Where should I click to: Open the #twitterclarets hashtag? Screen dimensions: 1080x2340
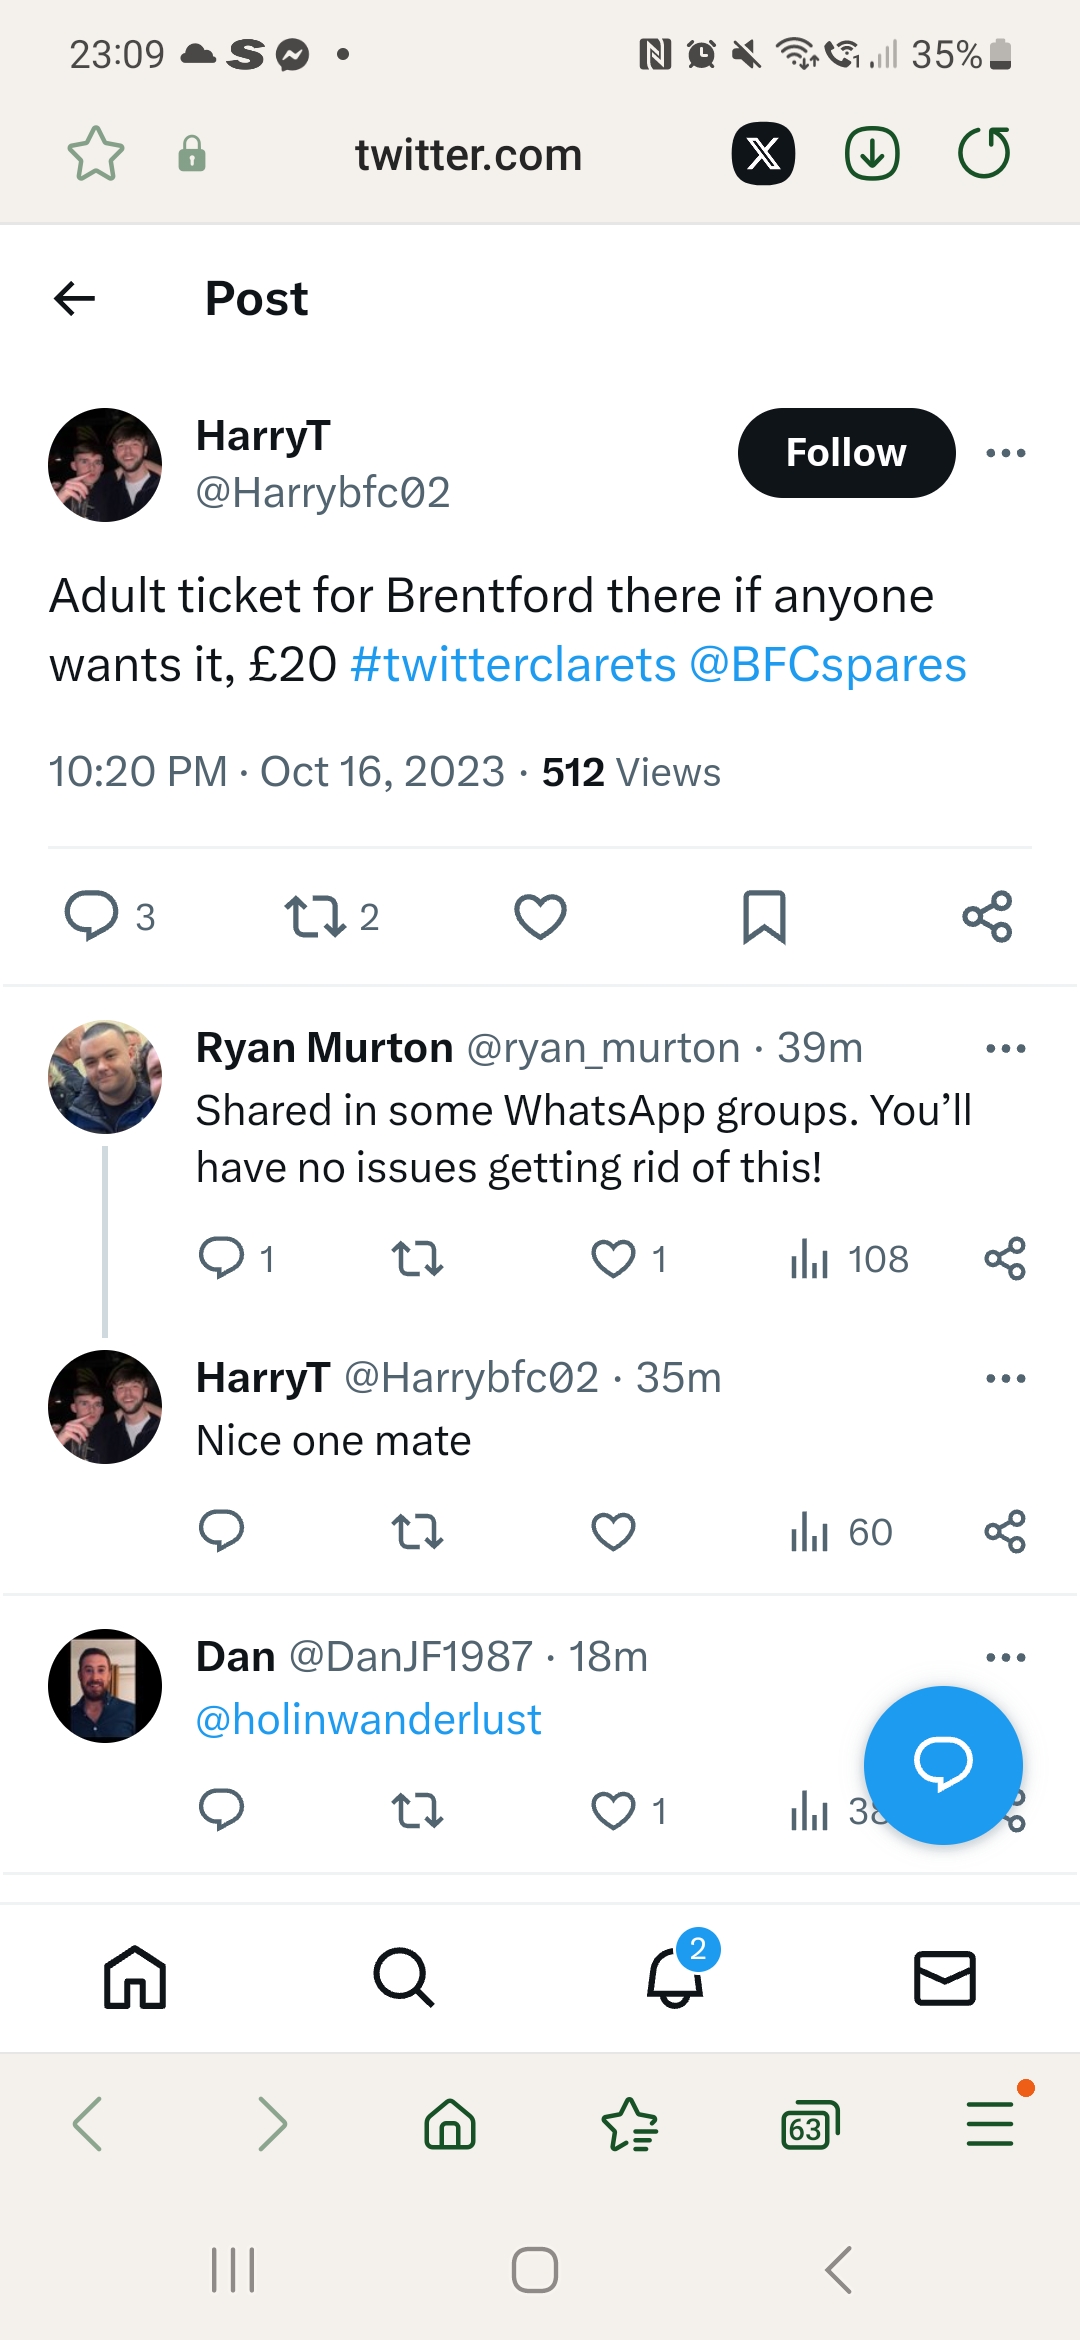(513, 665)
